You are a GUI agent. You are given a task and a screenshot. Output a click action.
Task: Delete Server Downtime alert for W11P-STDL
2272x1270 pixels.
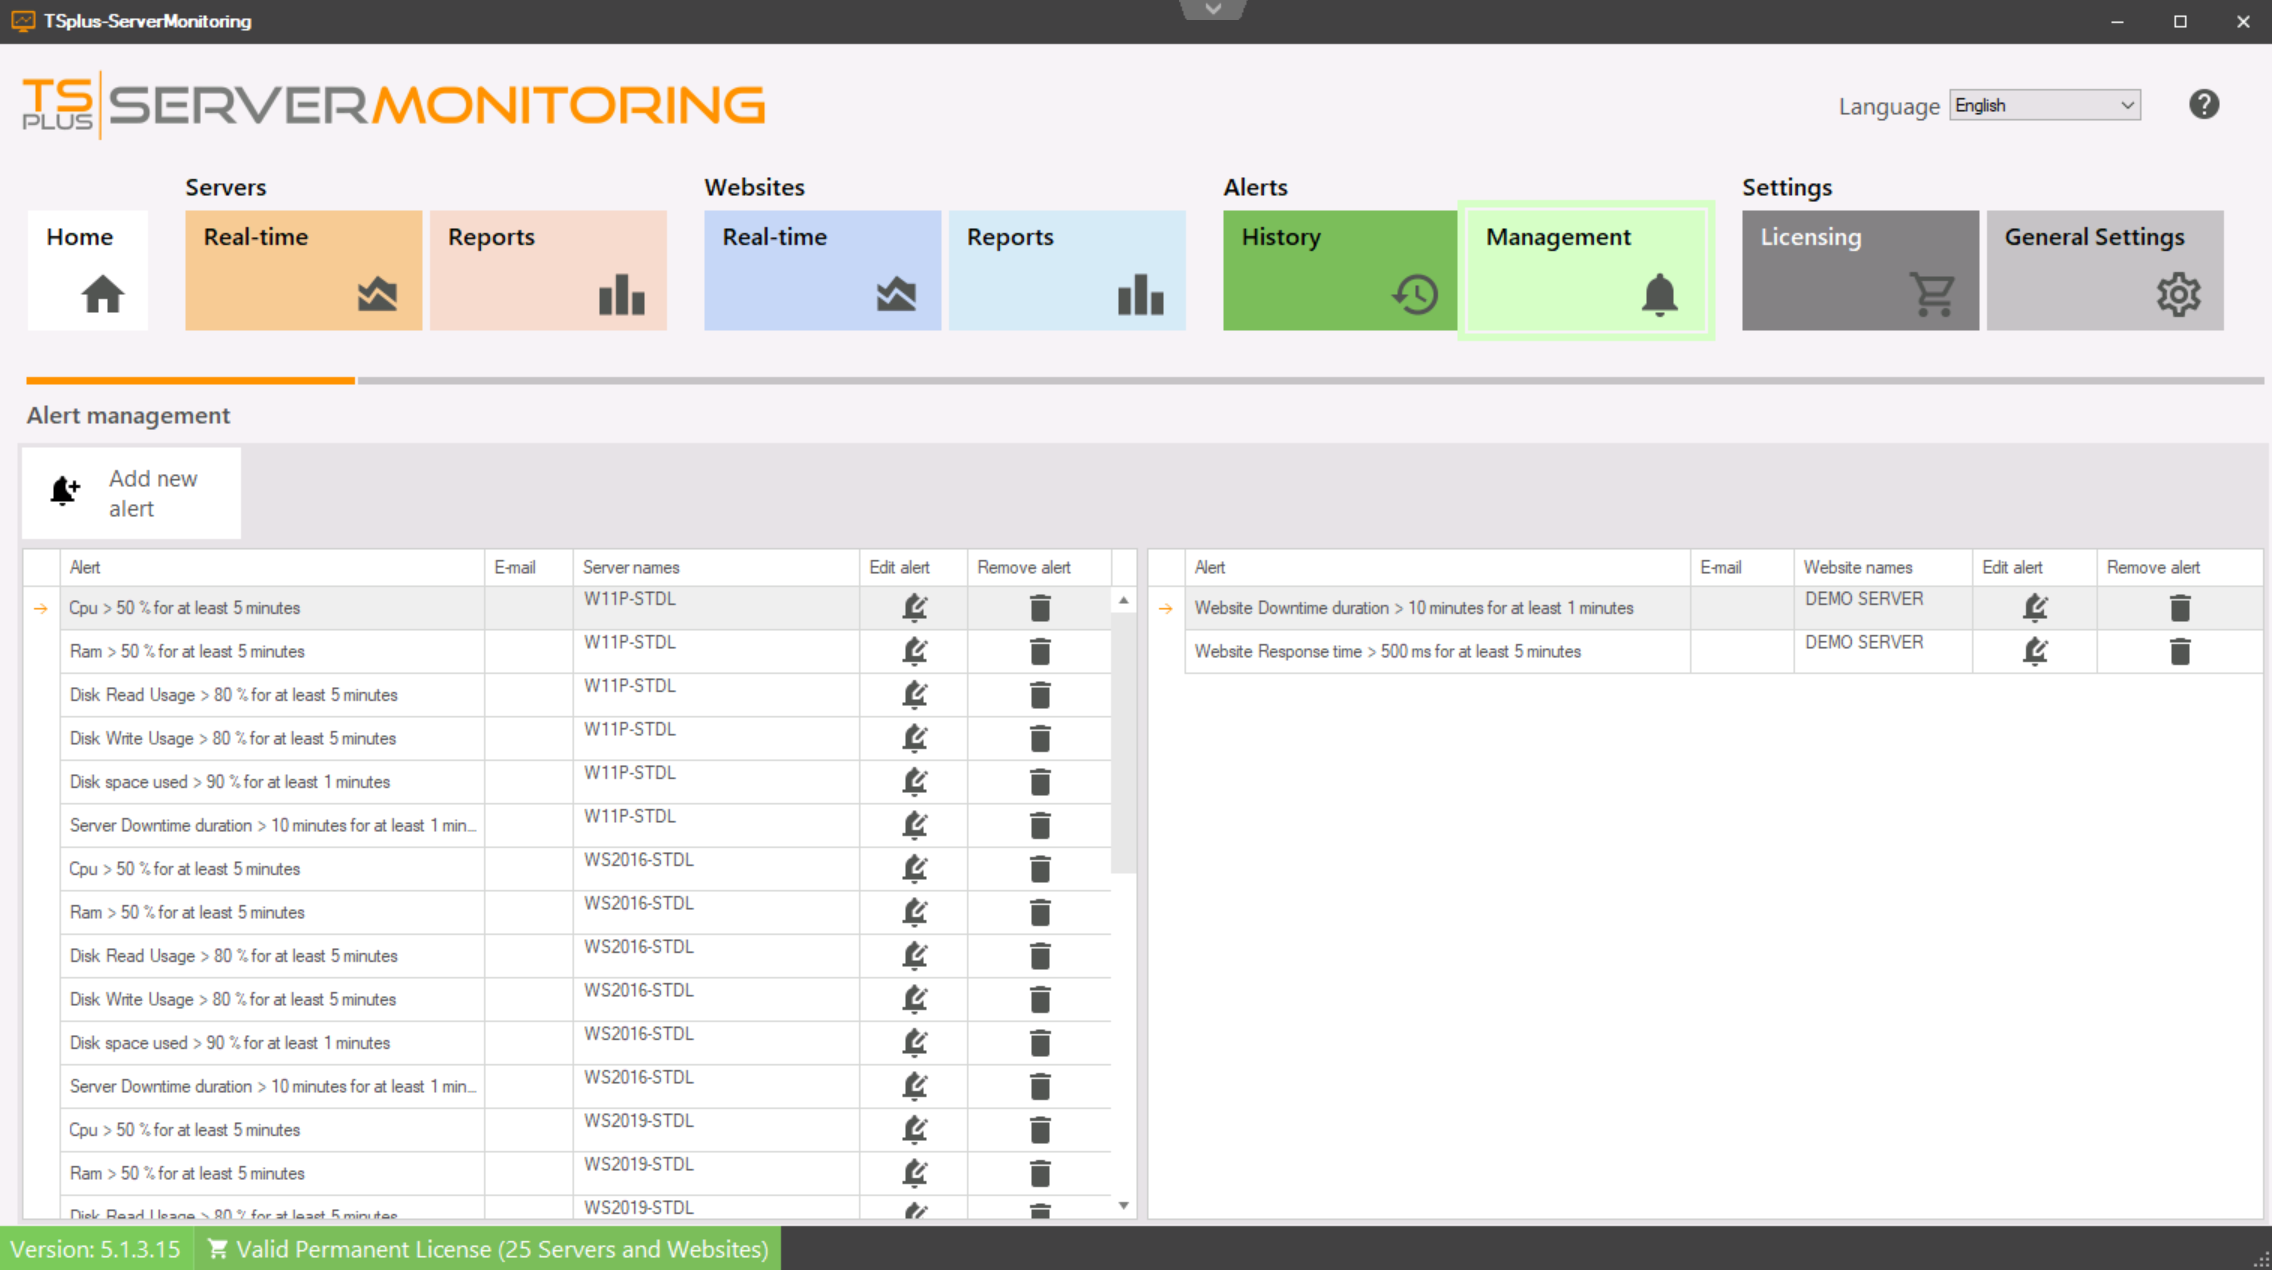1040,825
